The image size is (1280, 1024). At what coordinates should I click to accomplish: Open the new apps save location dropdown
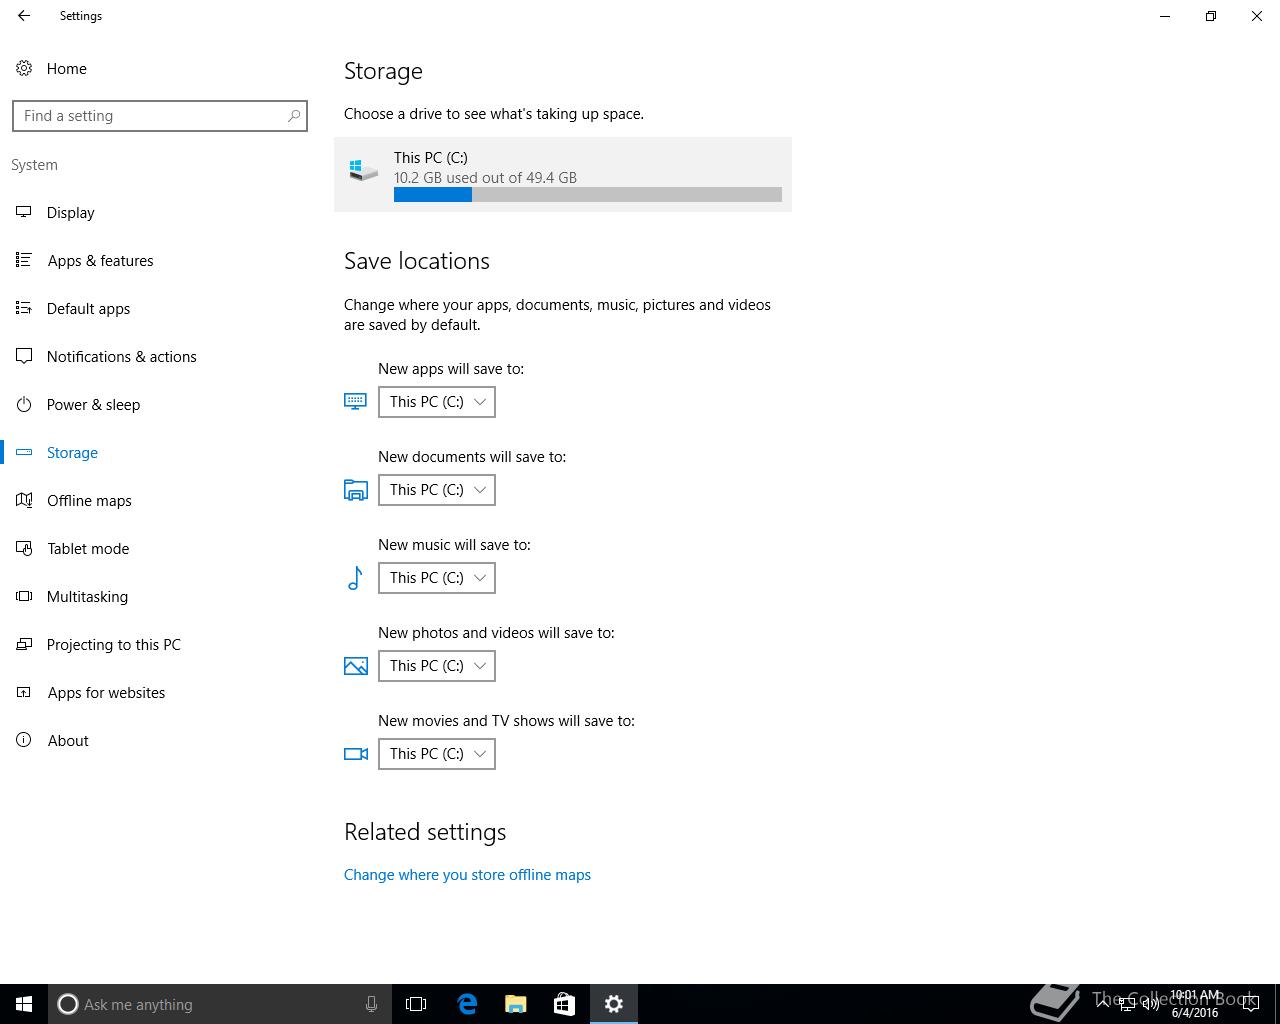point(437,402)
